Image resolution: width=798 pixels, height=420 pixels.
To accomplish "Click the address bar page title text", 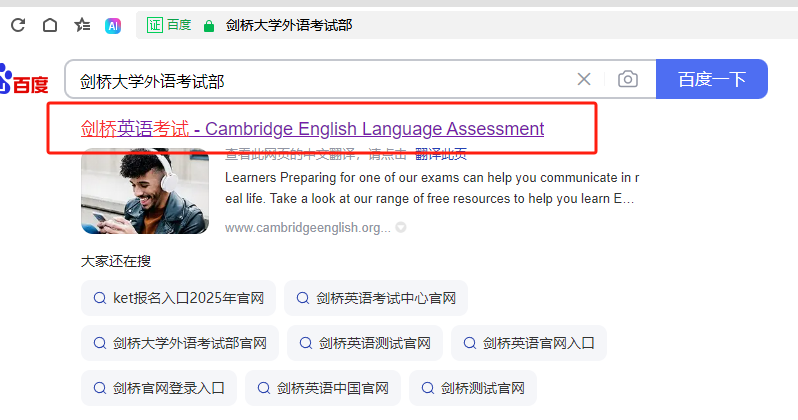I will (289, 25).
